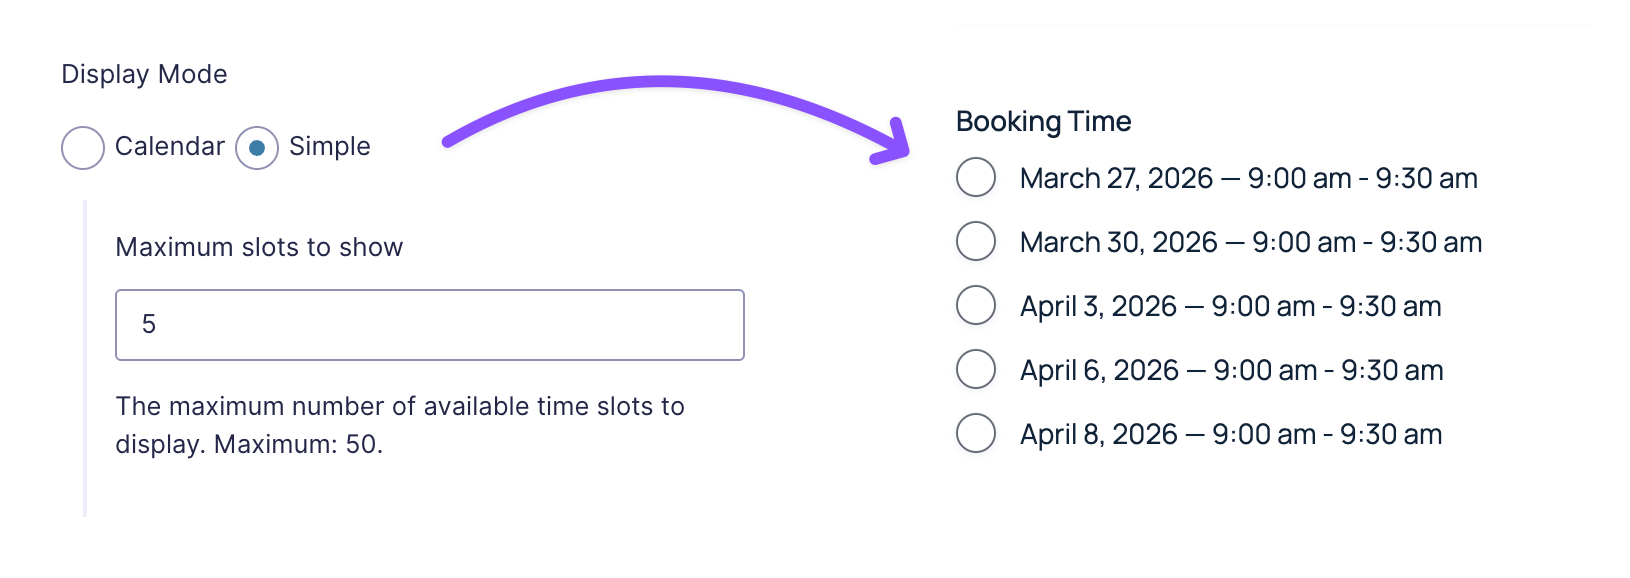Choose the April 3, 2026 radio button
Screen dimensions: 1630x578
coord(976,305)
